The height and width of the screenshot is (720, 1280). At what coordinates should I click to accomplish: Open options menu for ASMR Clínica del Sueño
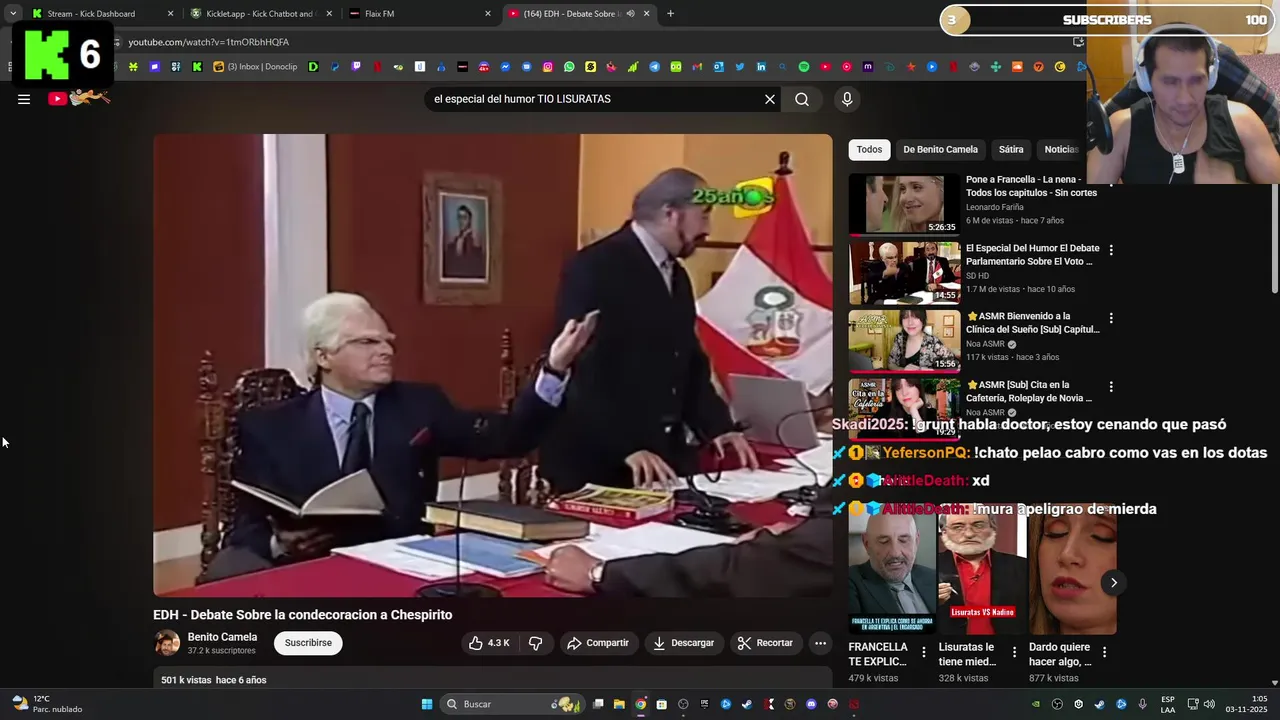point(1110,318)
